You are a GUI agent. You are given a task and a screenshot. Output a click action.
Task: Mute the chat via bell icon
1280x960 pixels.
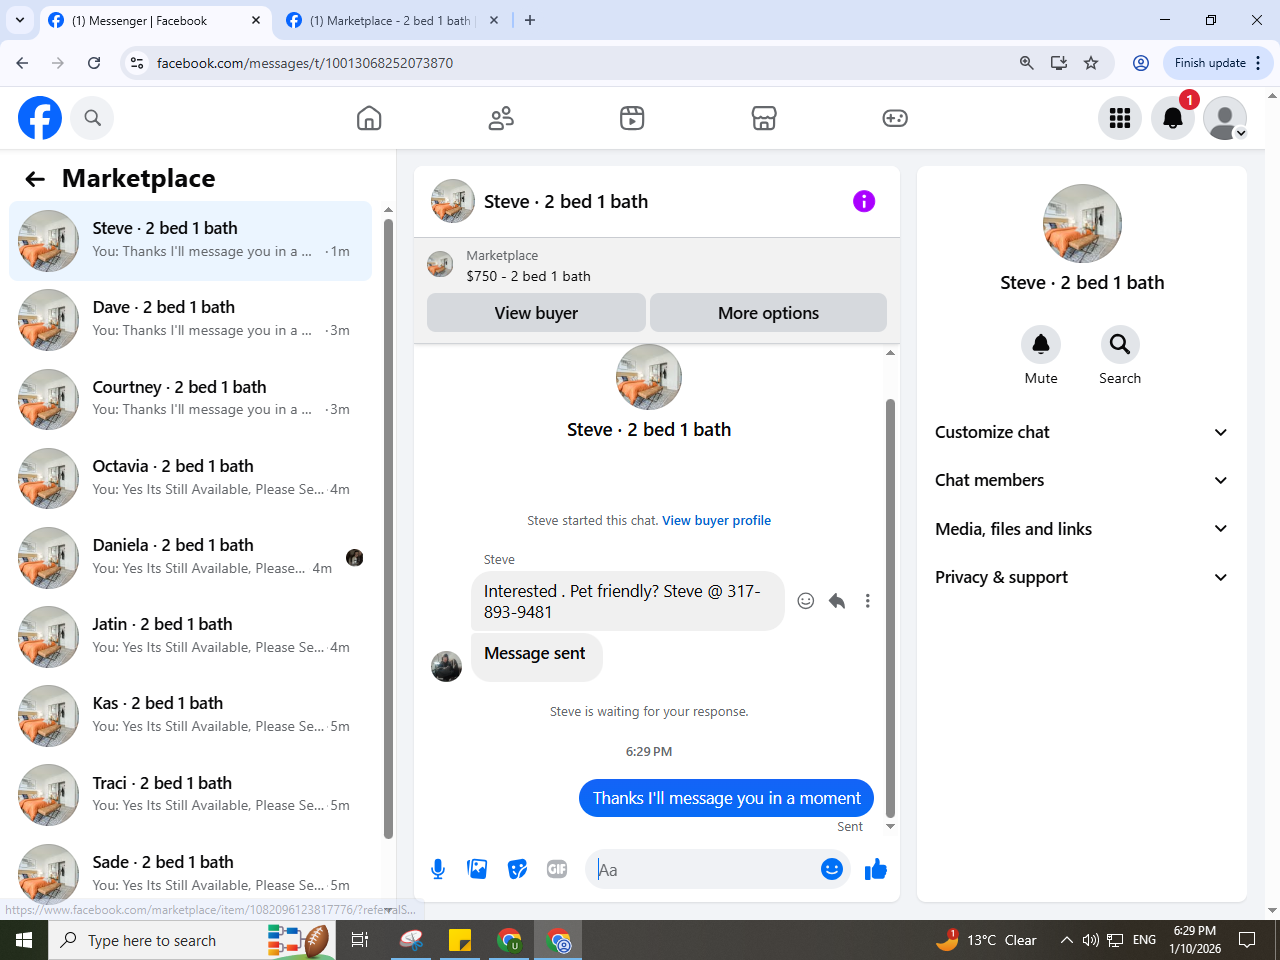coord(1041,344)
